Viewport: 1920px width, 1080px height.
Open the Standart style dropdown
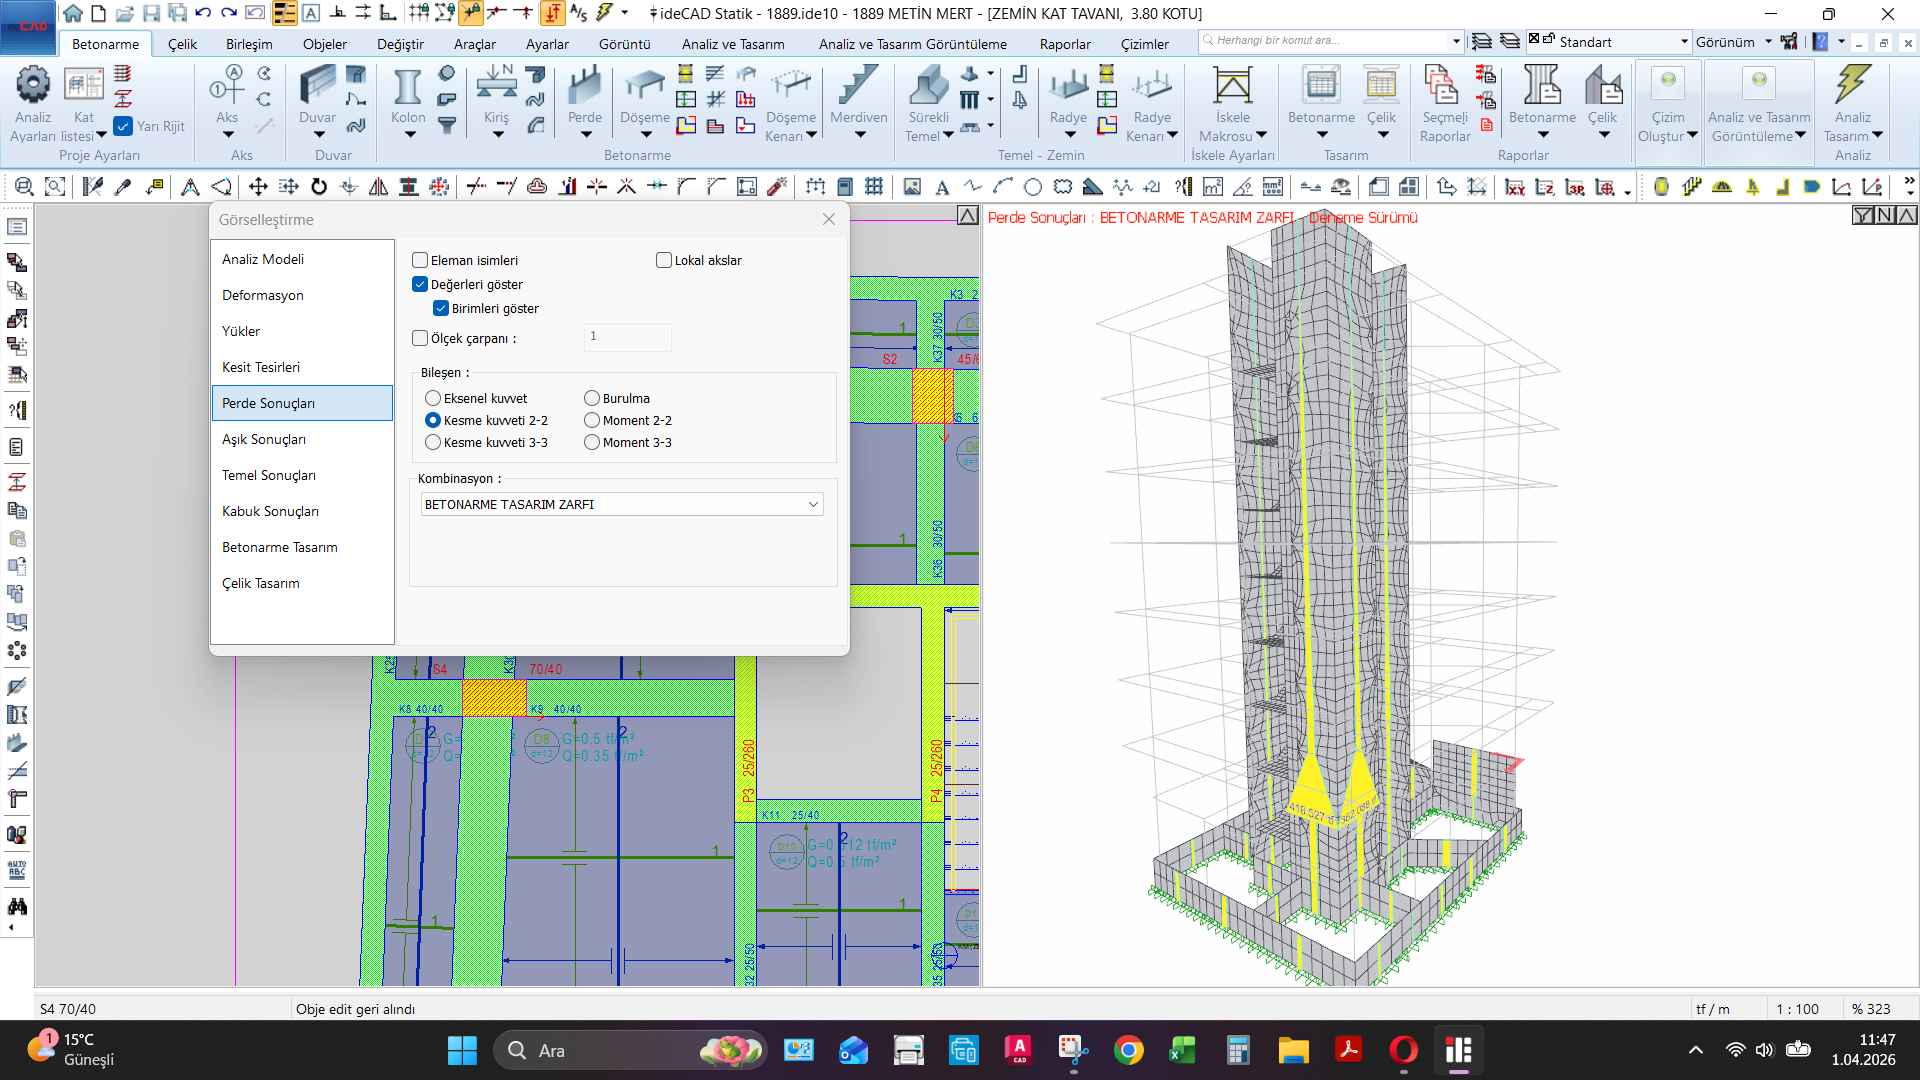(1684, 42)
